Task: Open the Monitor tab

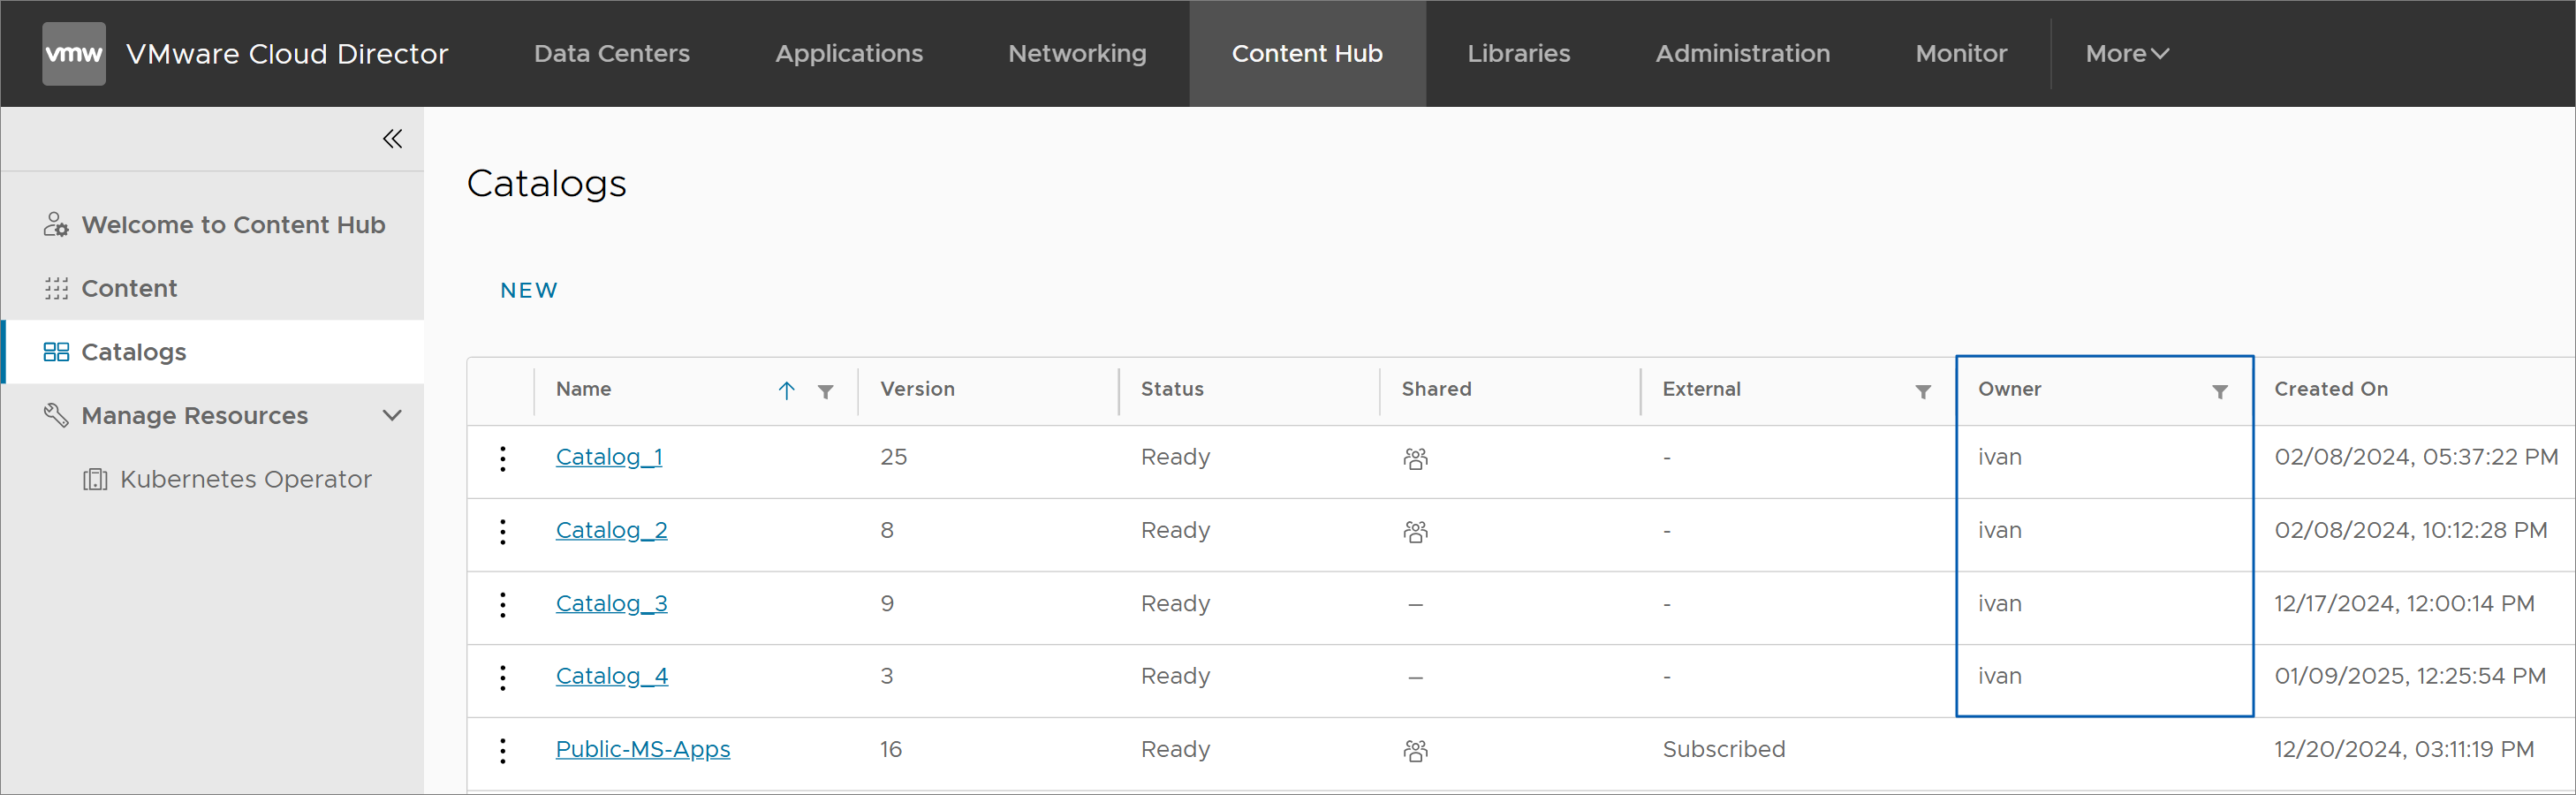Action: (1961, 54)
